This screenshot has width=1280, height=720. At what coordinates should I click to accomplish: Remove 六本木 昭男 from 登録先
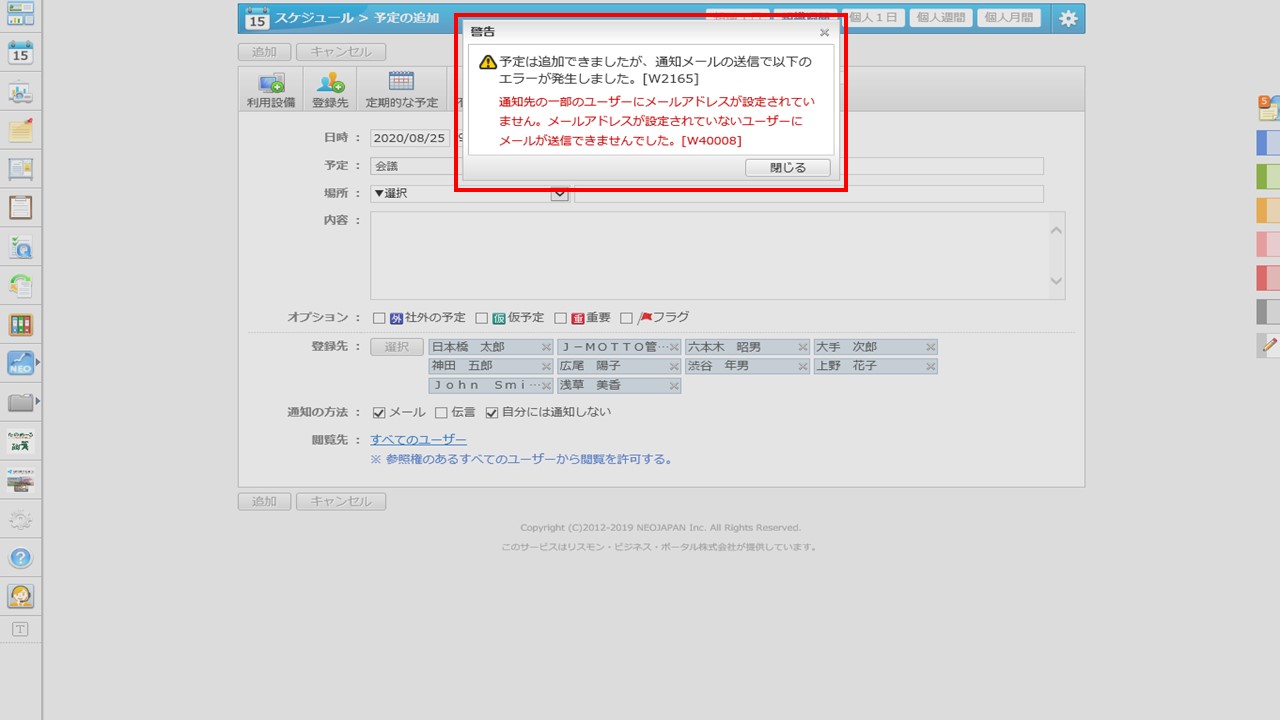tap(803, 347)
